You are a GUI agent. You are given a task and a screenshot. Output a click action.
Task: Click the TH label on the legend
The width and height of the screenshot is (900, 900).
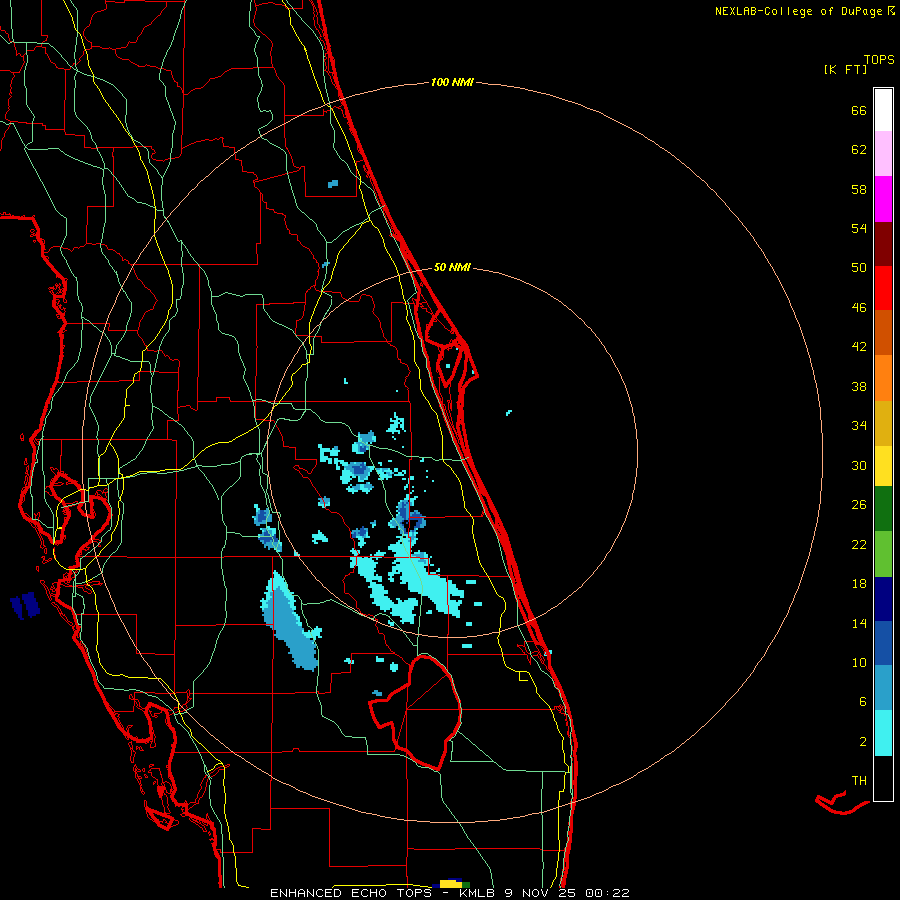tap(859, 781)
